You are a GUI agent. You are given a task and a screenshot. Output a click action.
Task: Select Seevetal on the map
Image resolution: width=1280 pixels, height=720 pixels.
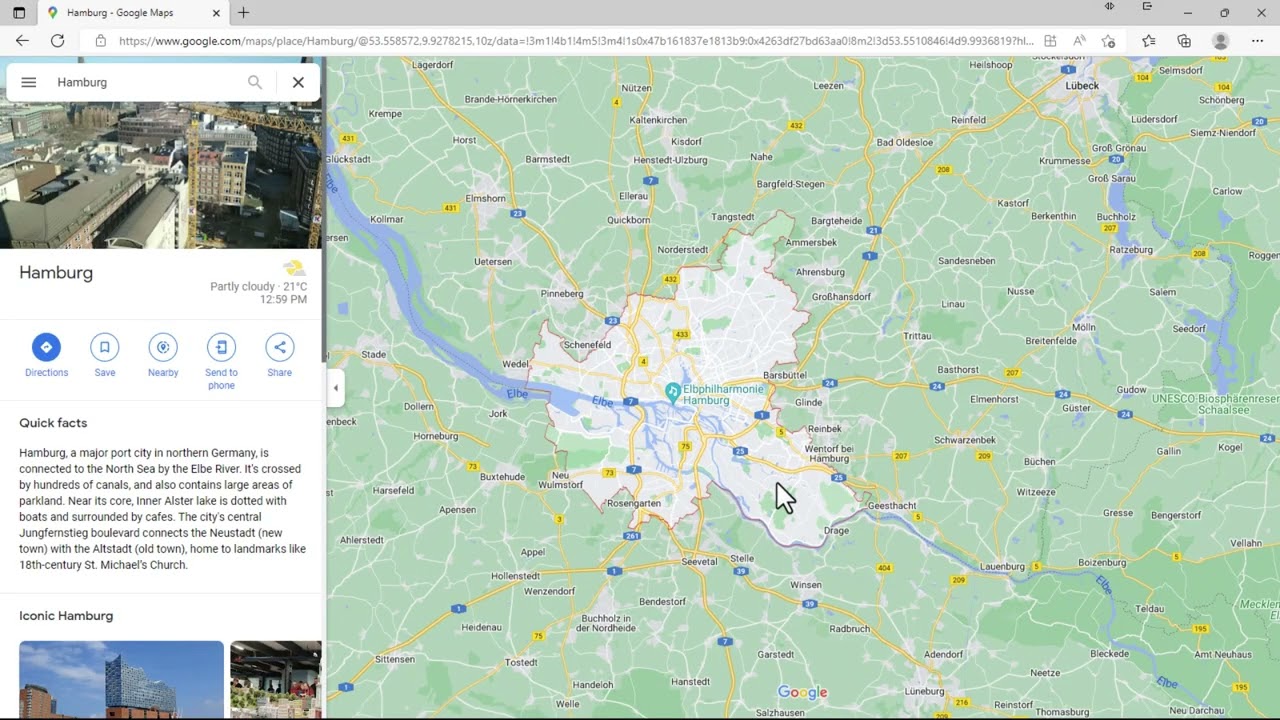click(x=699, y=562)
